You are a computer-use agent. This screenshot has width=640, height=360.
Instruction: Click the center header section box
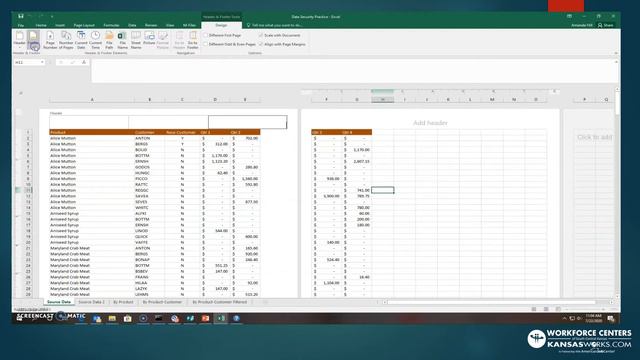[168, 122]
